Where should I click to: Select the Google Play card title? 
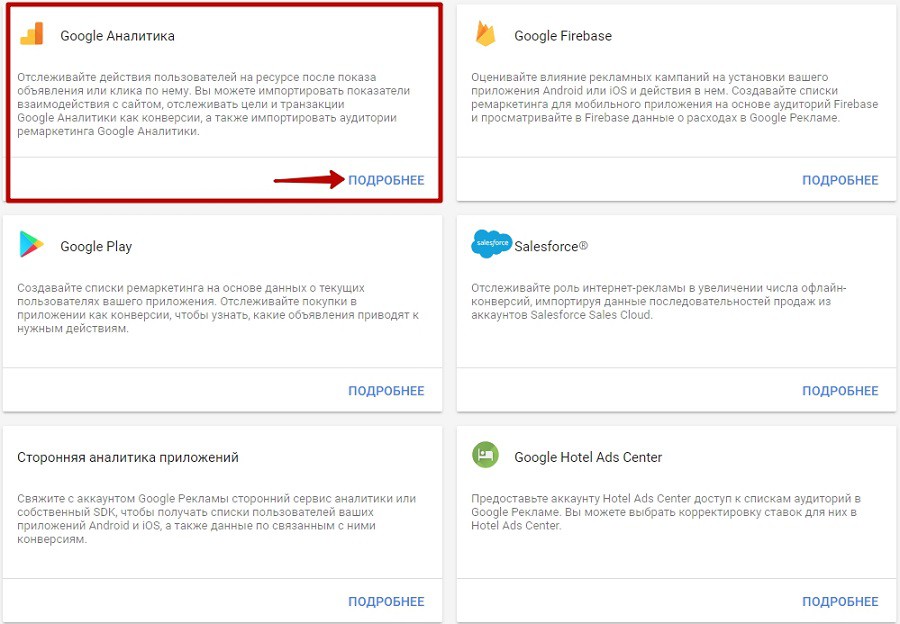pyautogui.click(x=96, y=247)
